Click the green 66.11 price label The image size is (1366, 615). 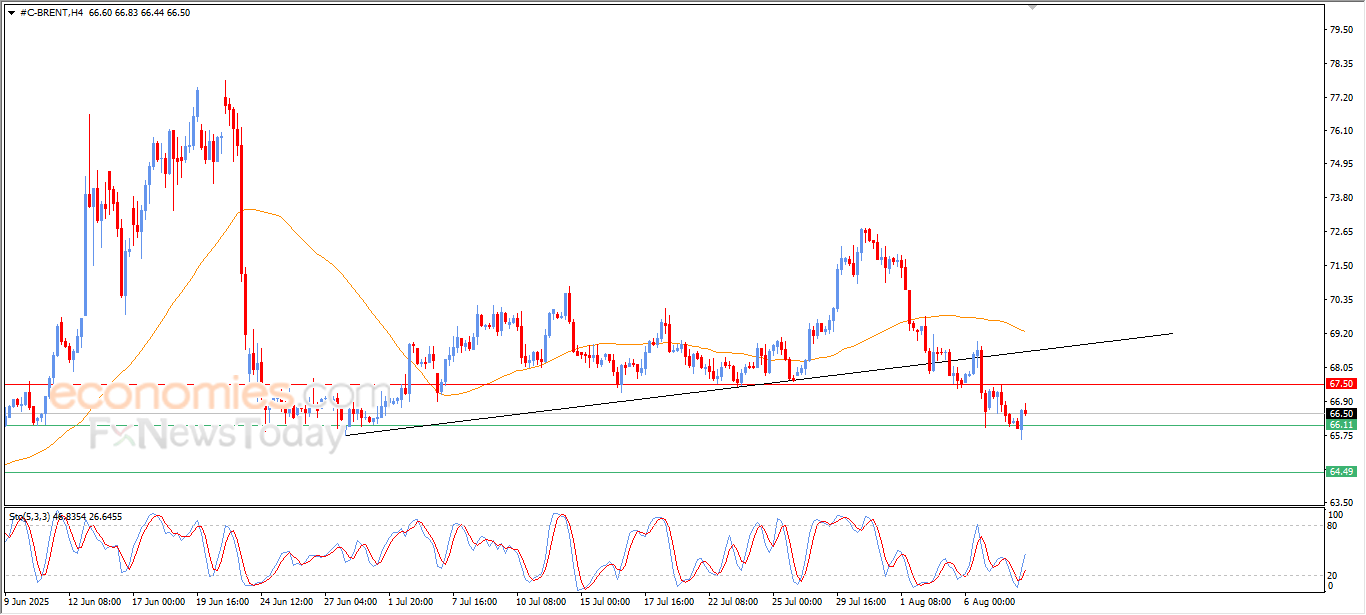pyautogui.click(x=1341, y=425)
